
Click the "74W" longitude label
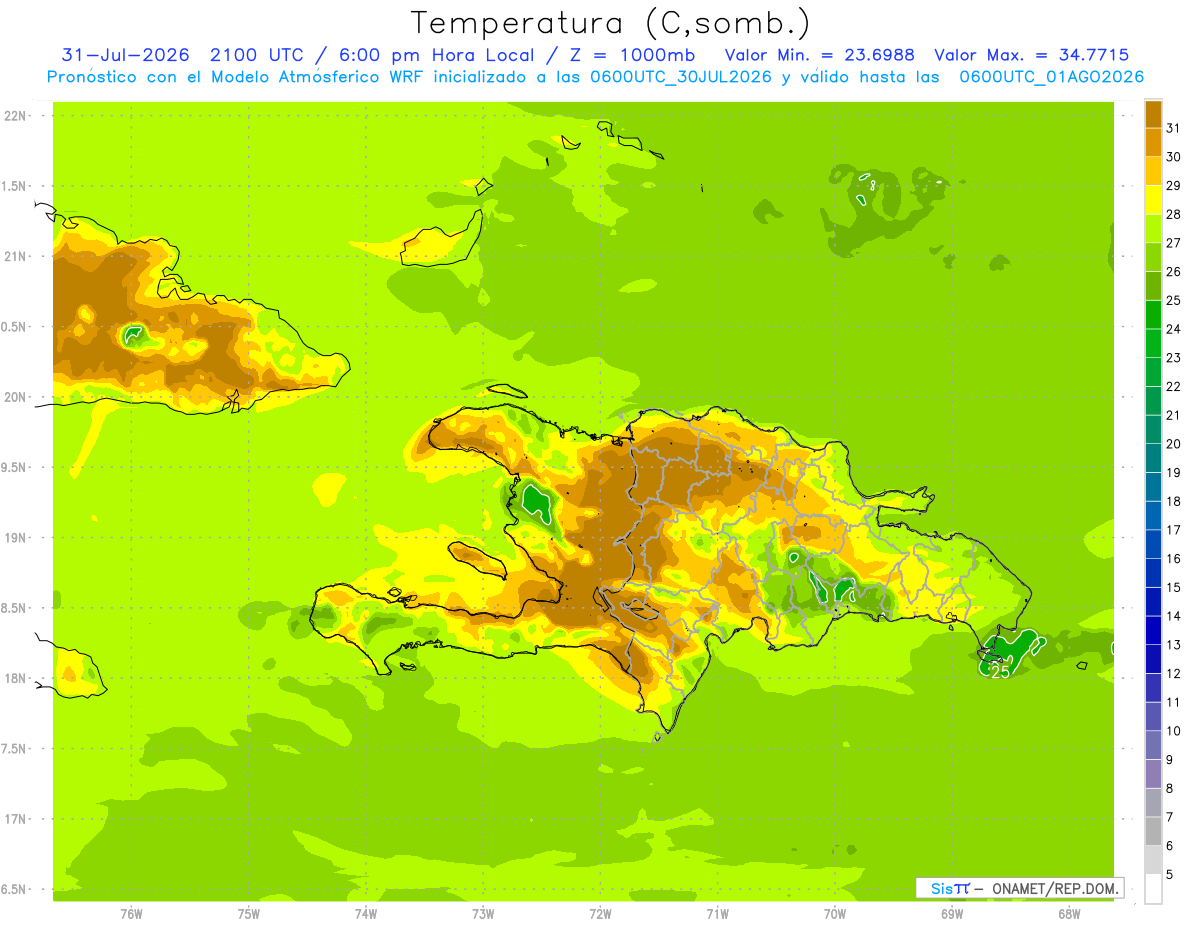(365, 913)
